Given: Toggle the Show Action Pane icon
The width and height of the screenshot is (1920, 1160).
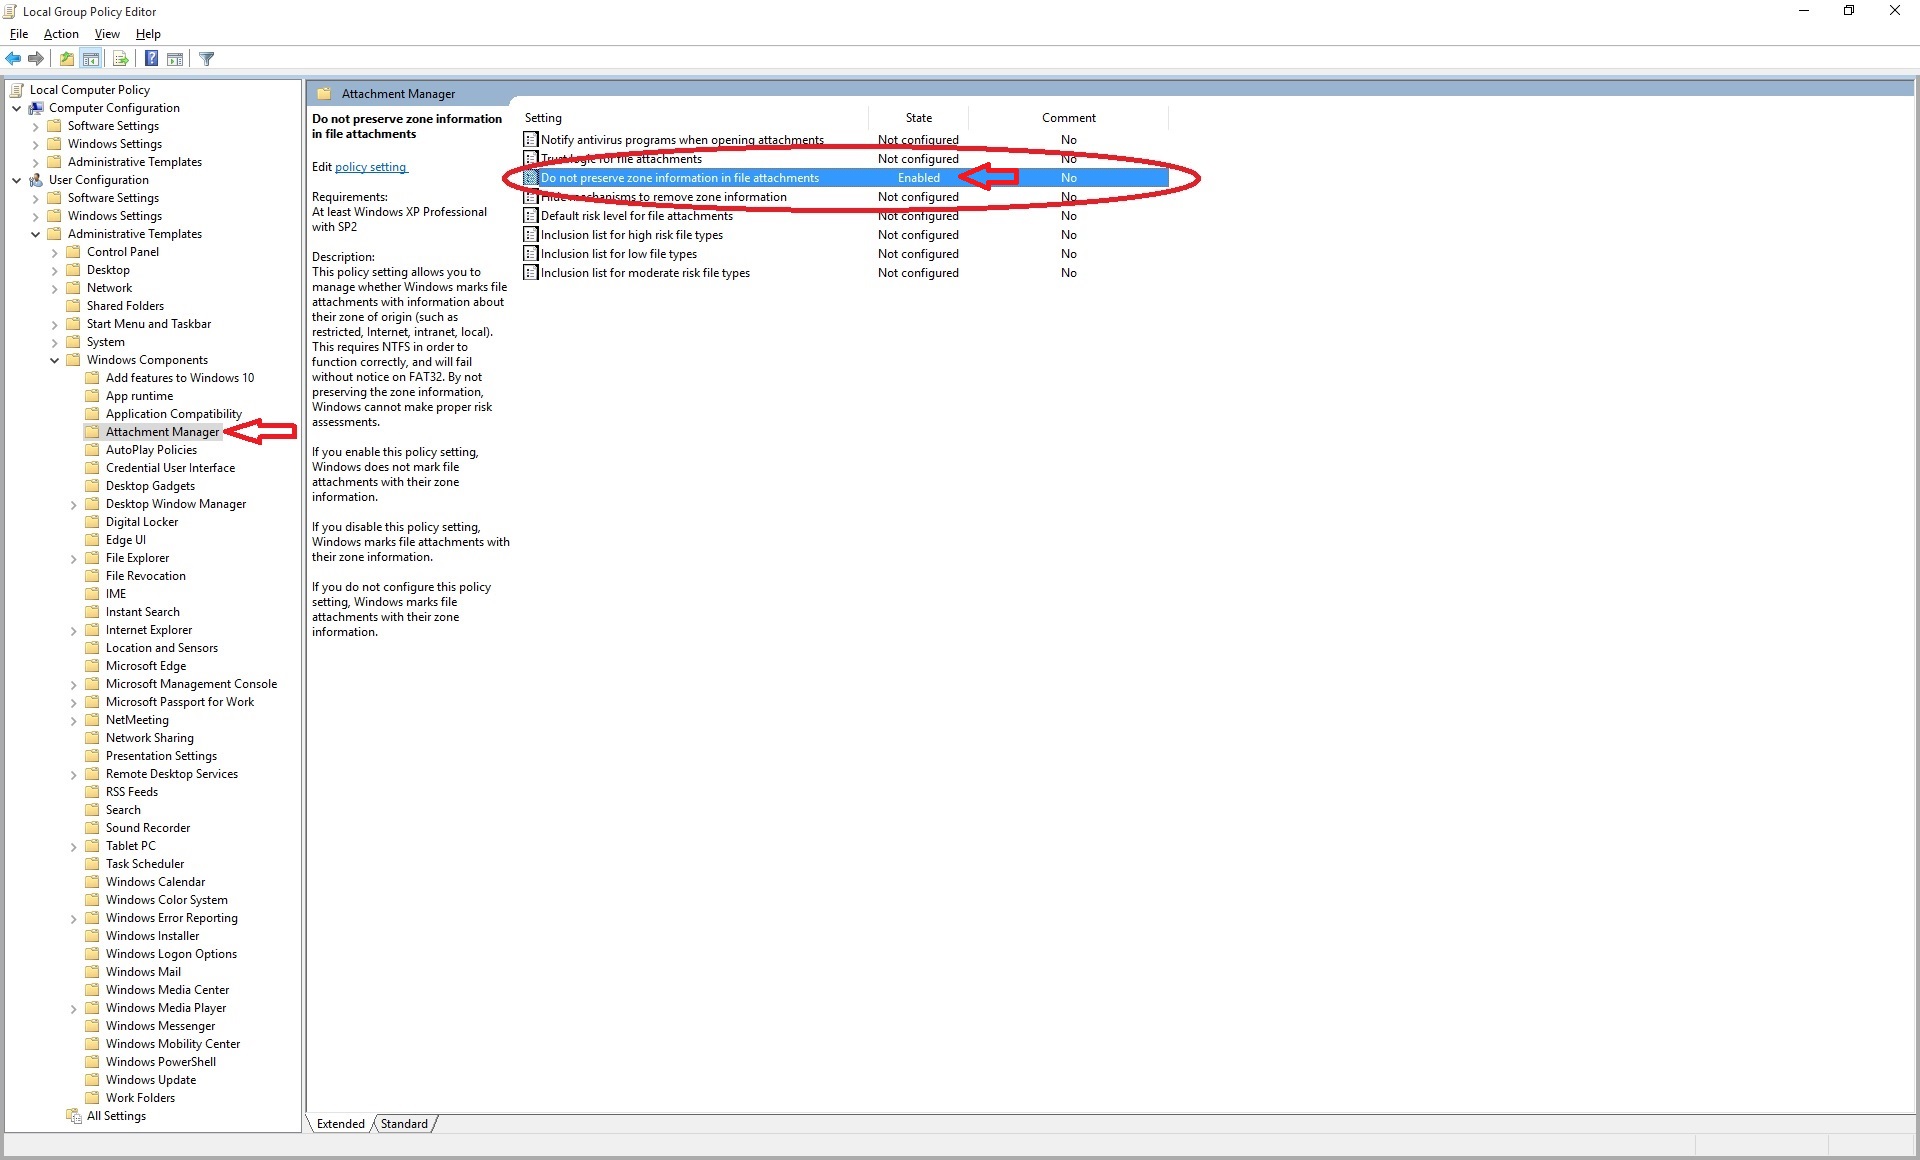Looking at the screenshot, I should click(x=175, y=58).
